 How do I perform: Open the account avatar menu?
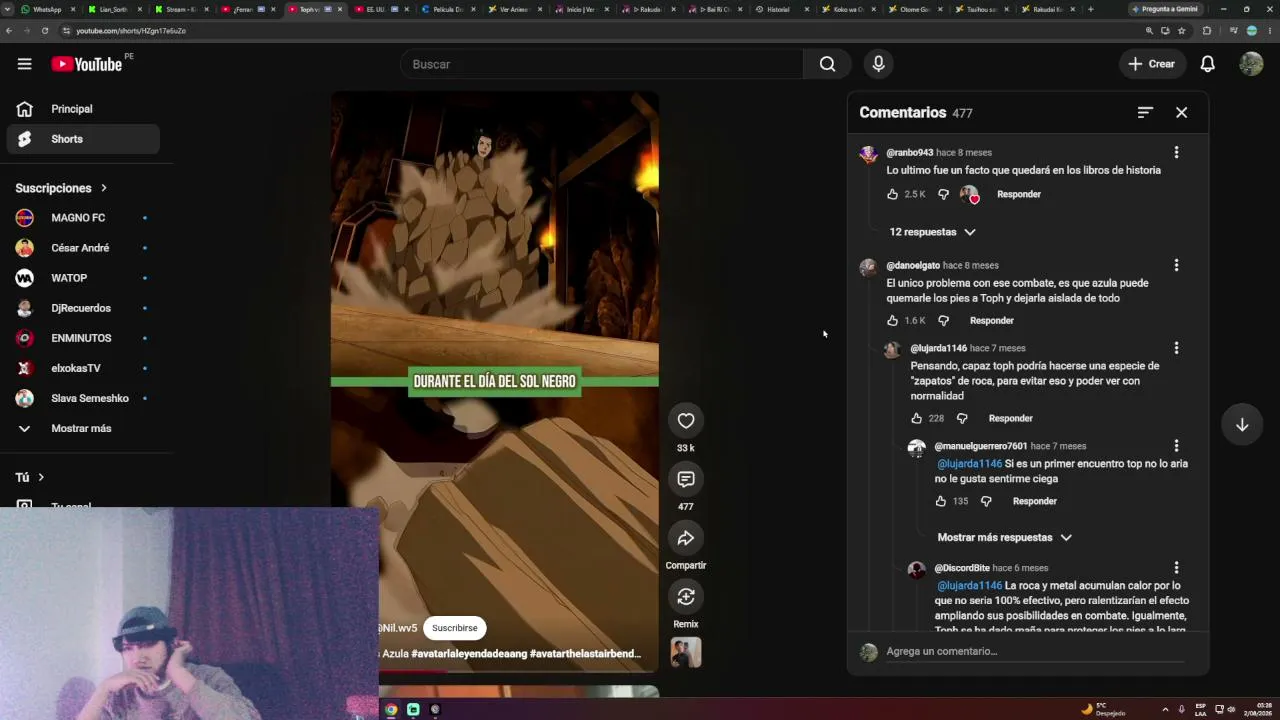(x=1251, y=64)
